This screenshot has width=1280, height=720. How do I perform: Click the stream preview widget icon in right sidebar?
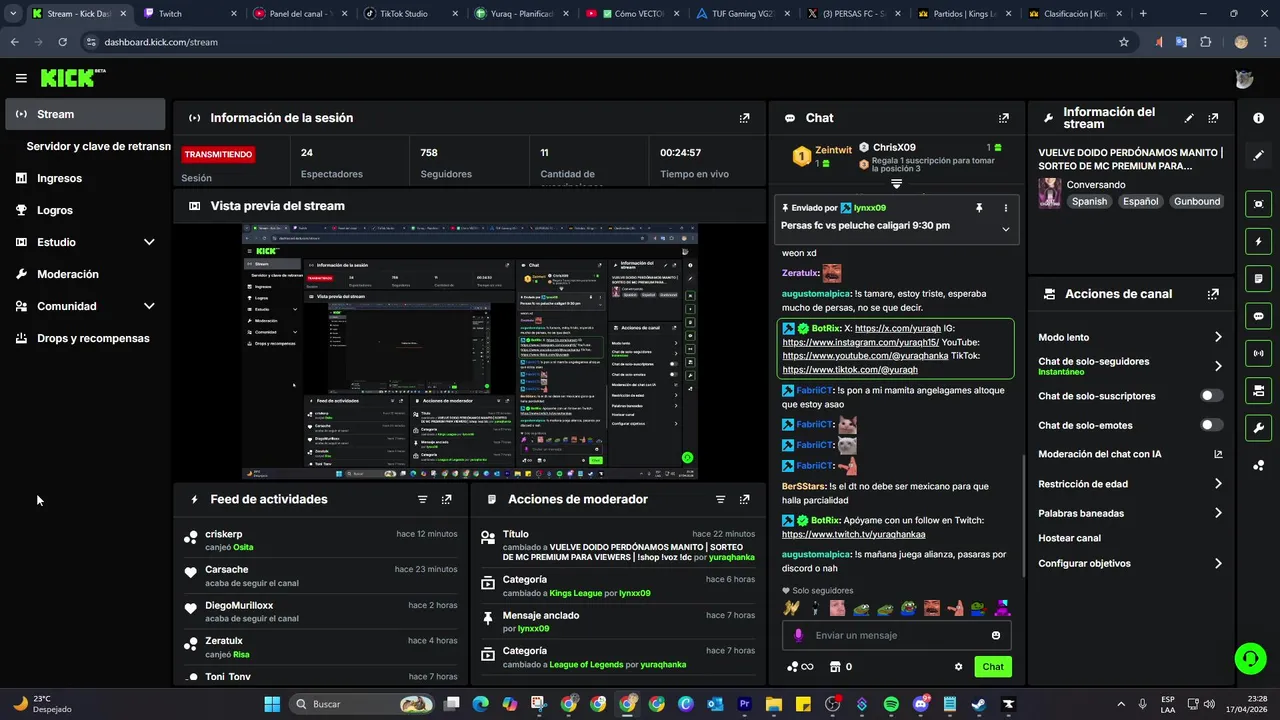point(1258,204)
